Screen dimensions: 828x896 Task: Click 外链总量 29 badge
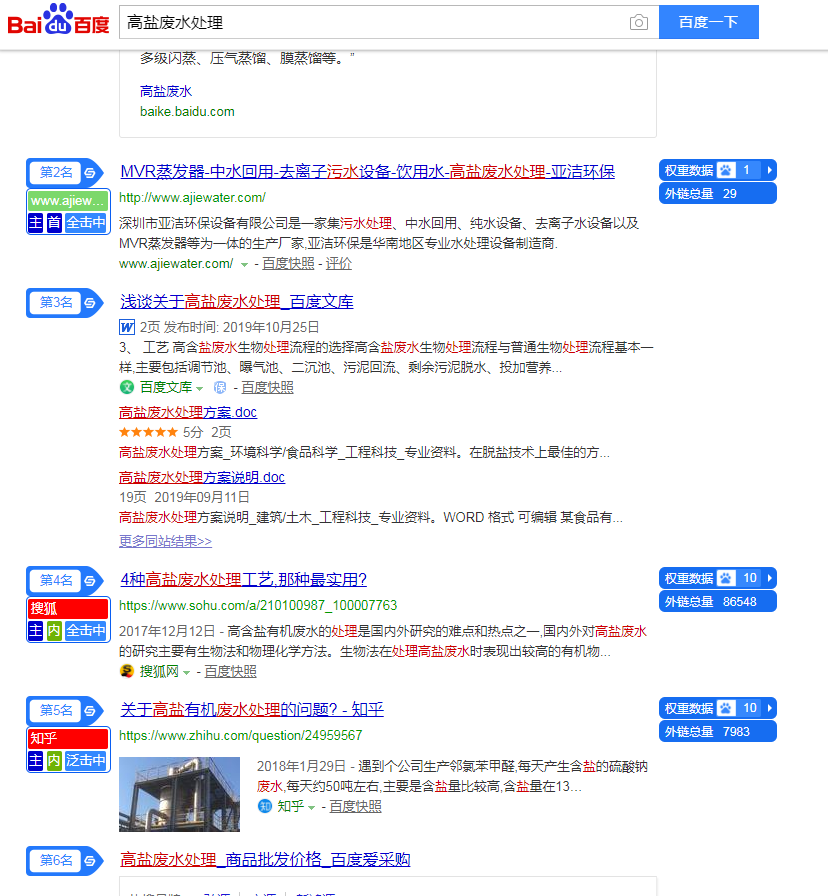tap(718, 194)
